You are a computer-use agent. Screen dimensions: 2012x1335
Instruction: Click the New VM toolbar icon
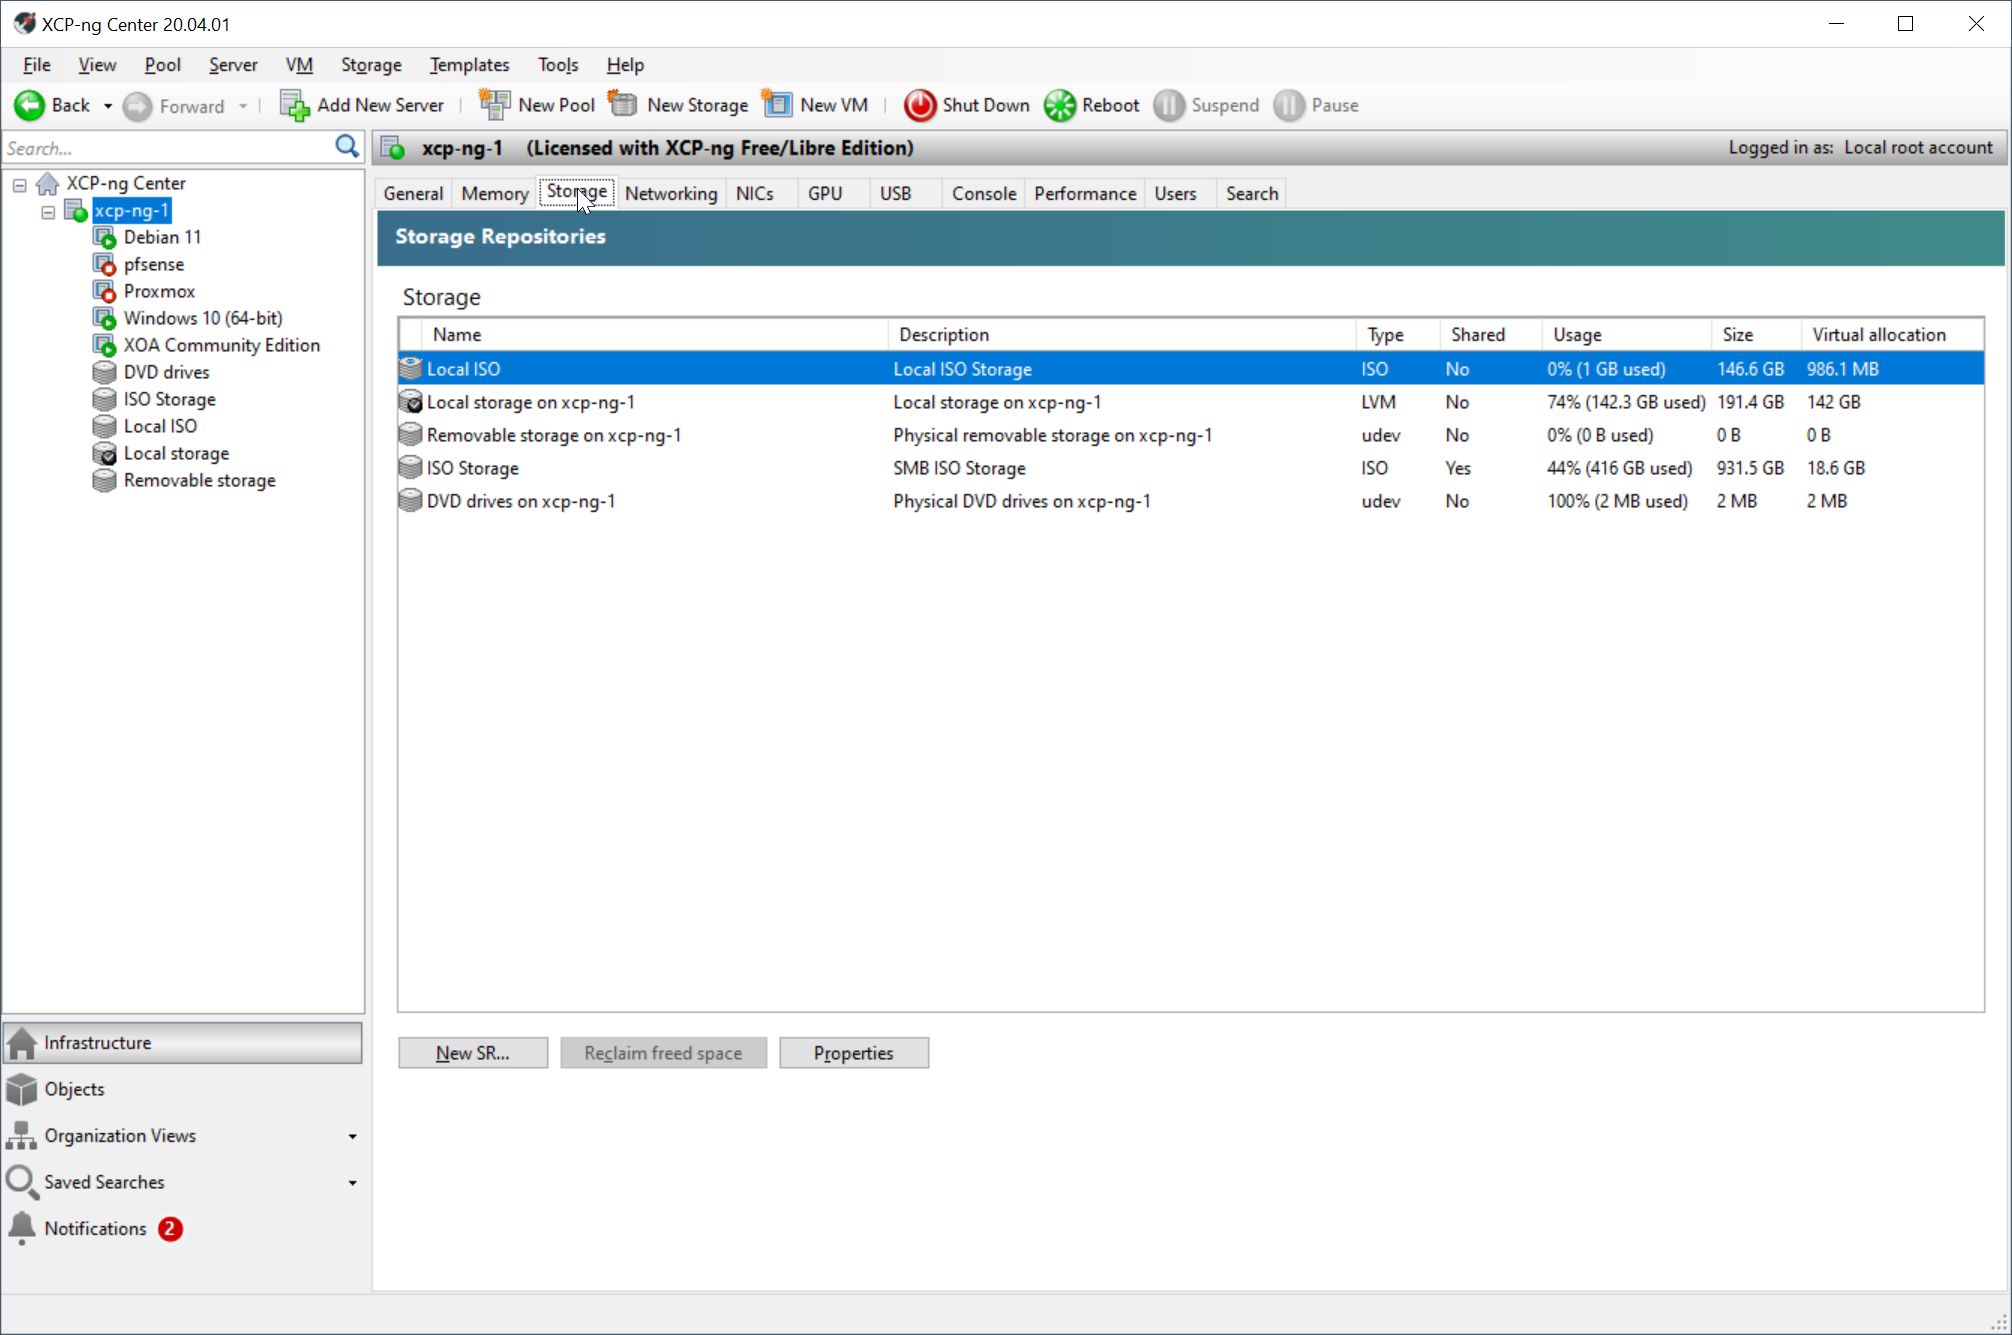[777, 105]
